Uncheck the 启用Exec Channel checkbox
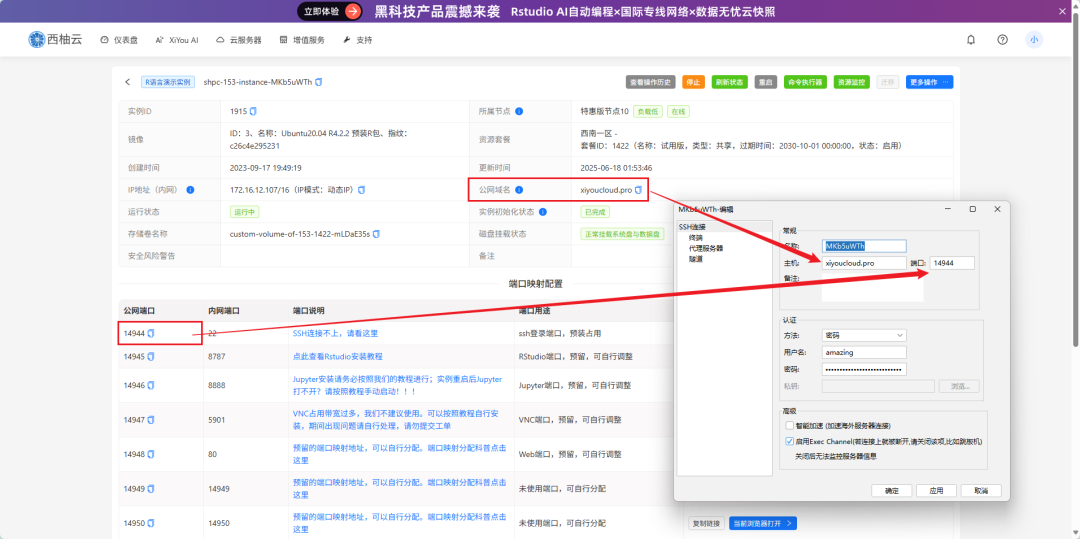 (789, 441)
